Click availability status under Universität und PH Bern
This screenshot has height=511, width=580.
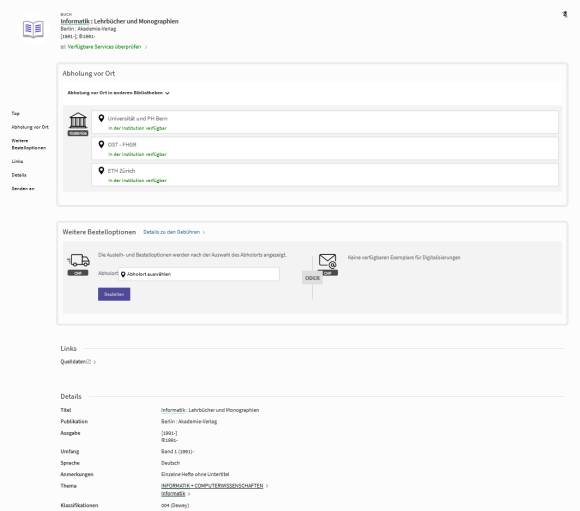tap(138, 128)
